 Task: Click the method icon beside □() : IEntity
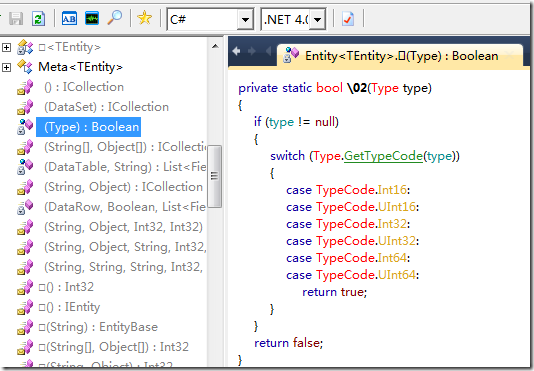click(25, 307)
